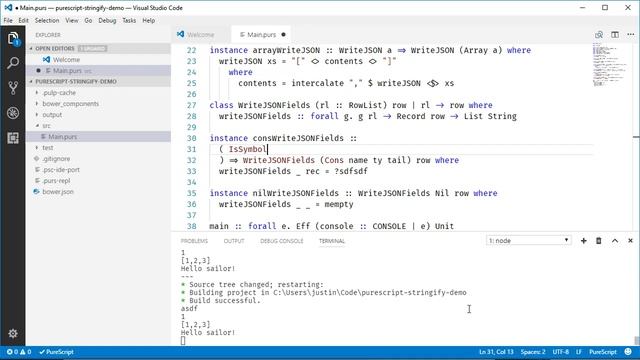
Task: Open the Manage gear icon
Action: coord(13,333)
